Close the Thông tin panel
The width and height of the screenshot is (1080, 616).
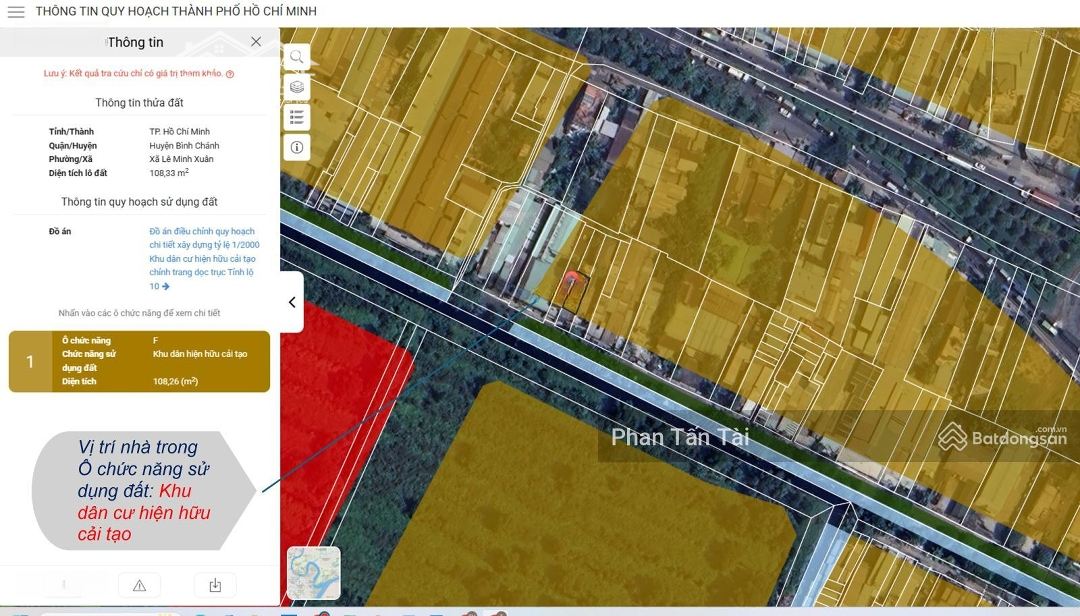256,42
